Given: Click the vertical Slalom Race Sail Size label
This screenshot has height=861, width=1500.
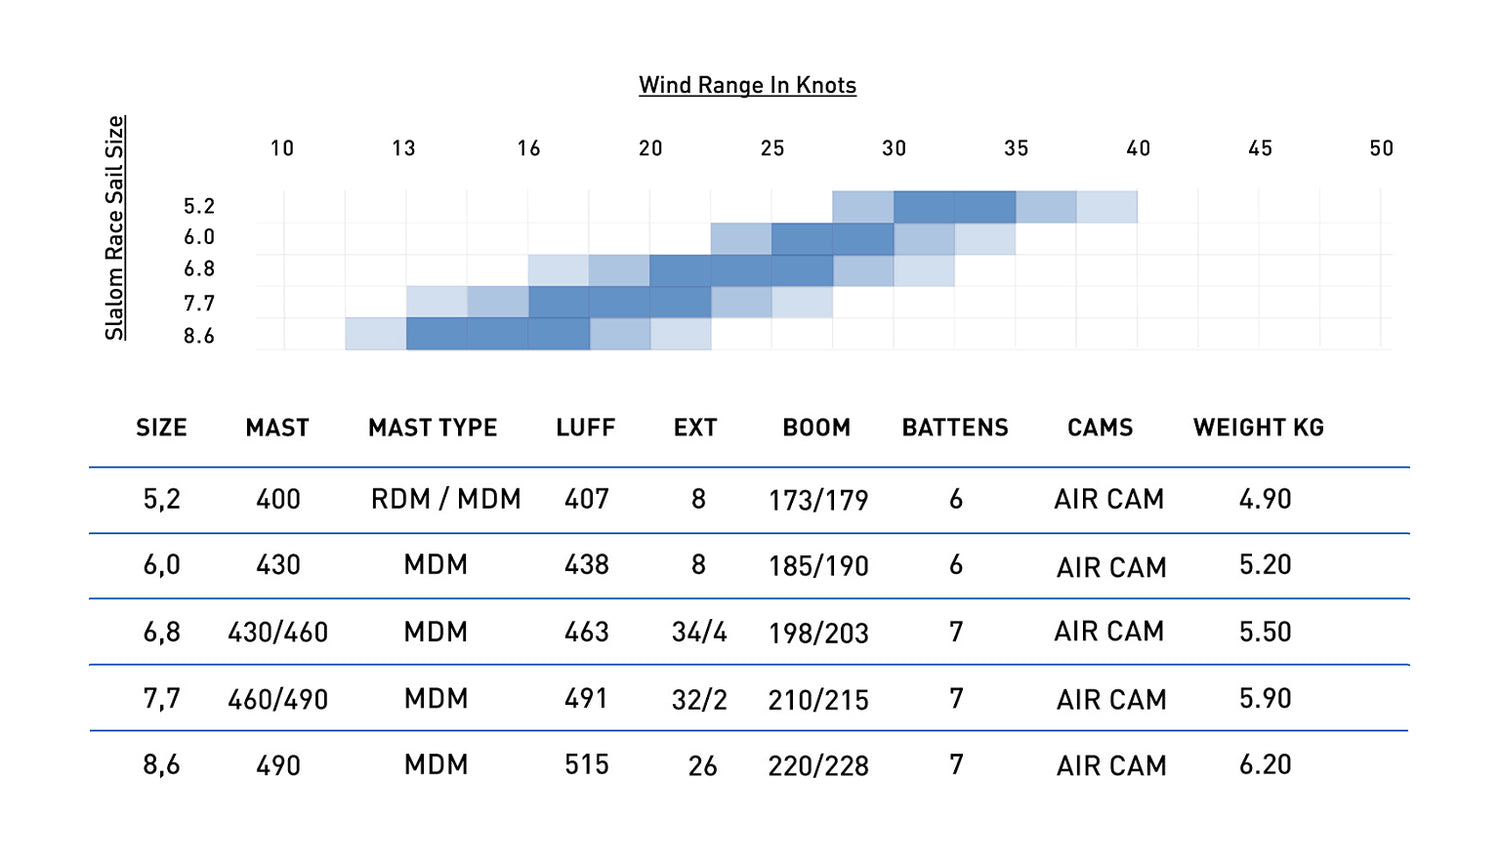Looking at the screenshot, I should point(115,228).
